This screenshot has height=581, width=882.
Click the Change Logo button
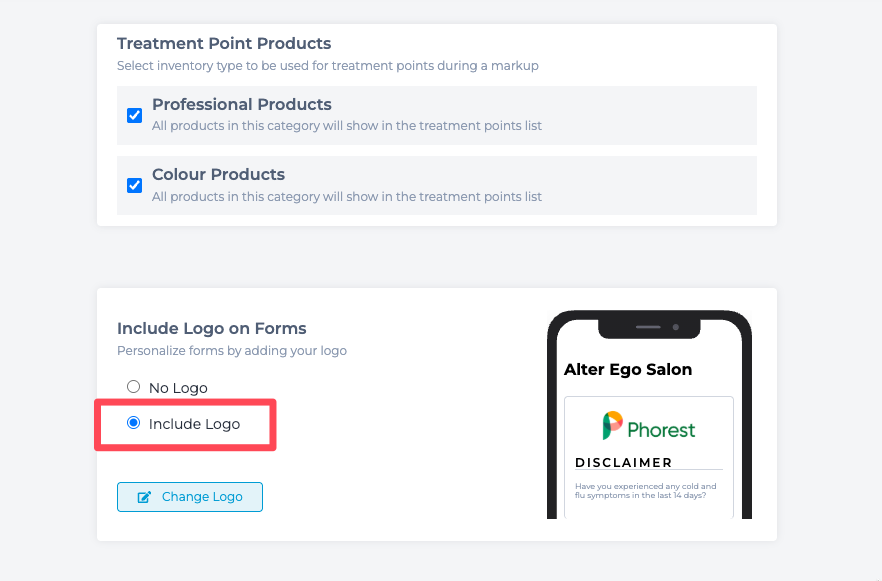click(x=190, y=497)
